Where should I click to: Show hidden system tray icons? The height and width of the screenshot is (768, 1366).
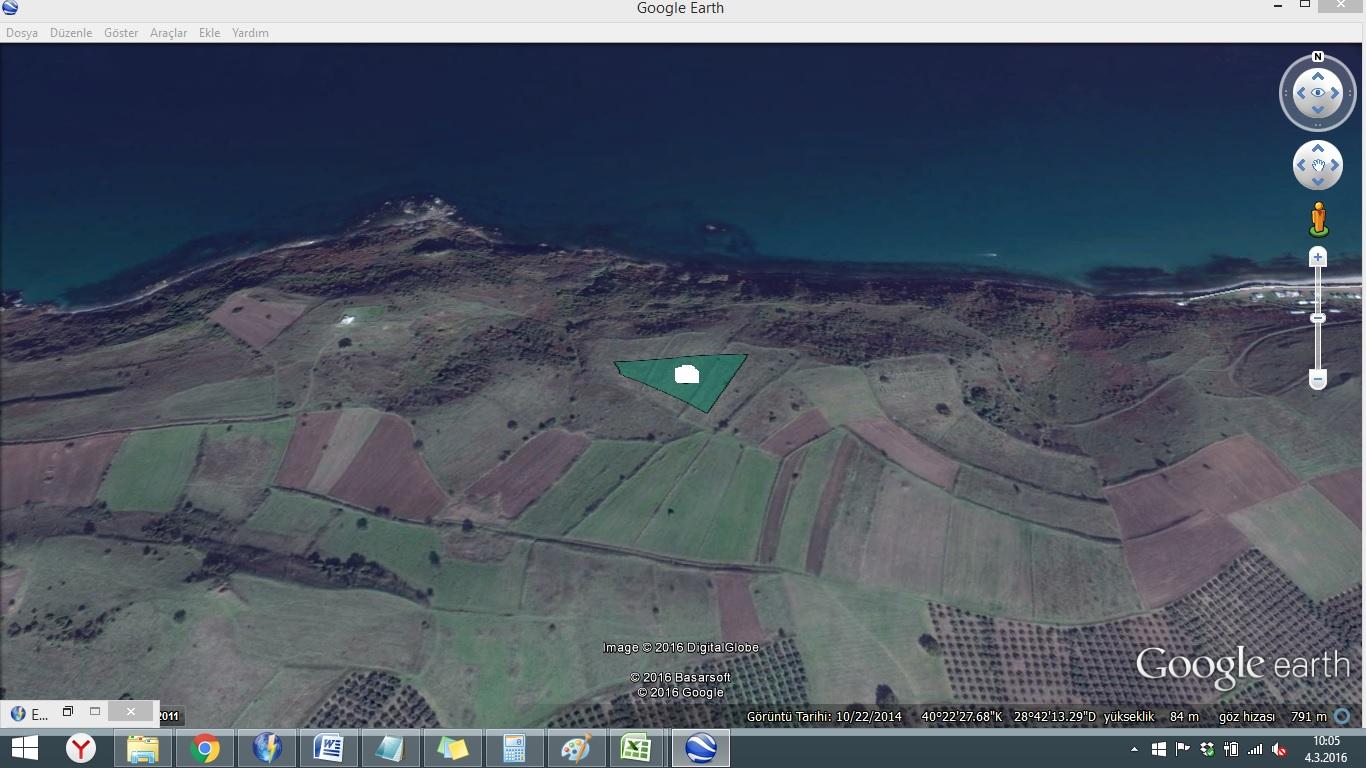point(1134,749)
